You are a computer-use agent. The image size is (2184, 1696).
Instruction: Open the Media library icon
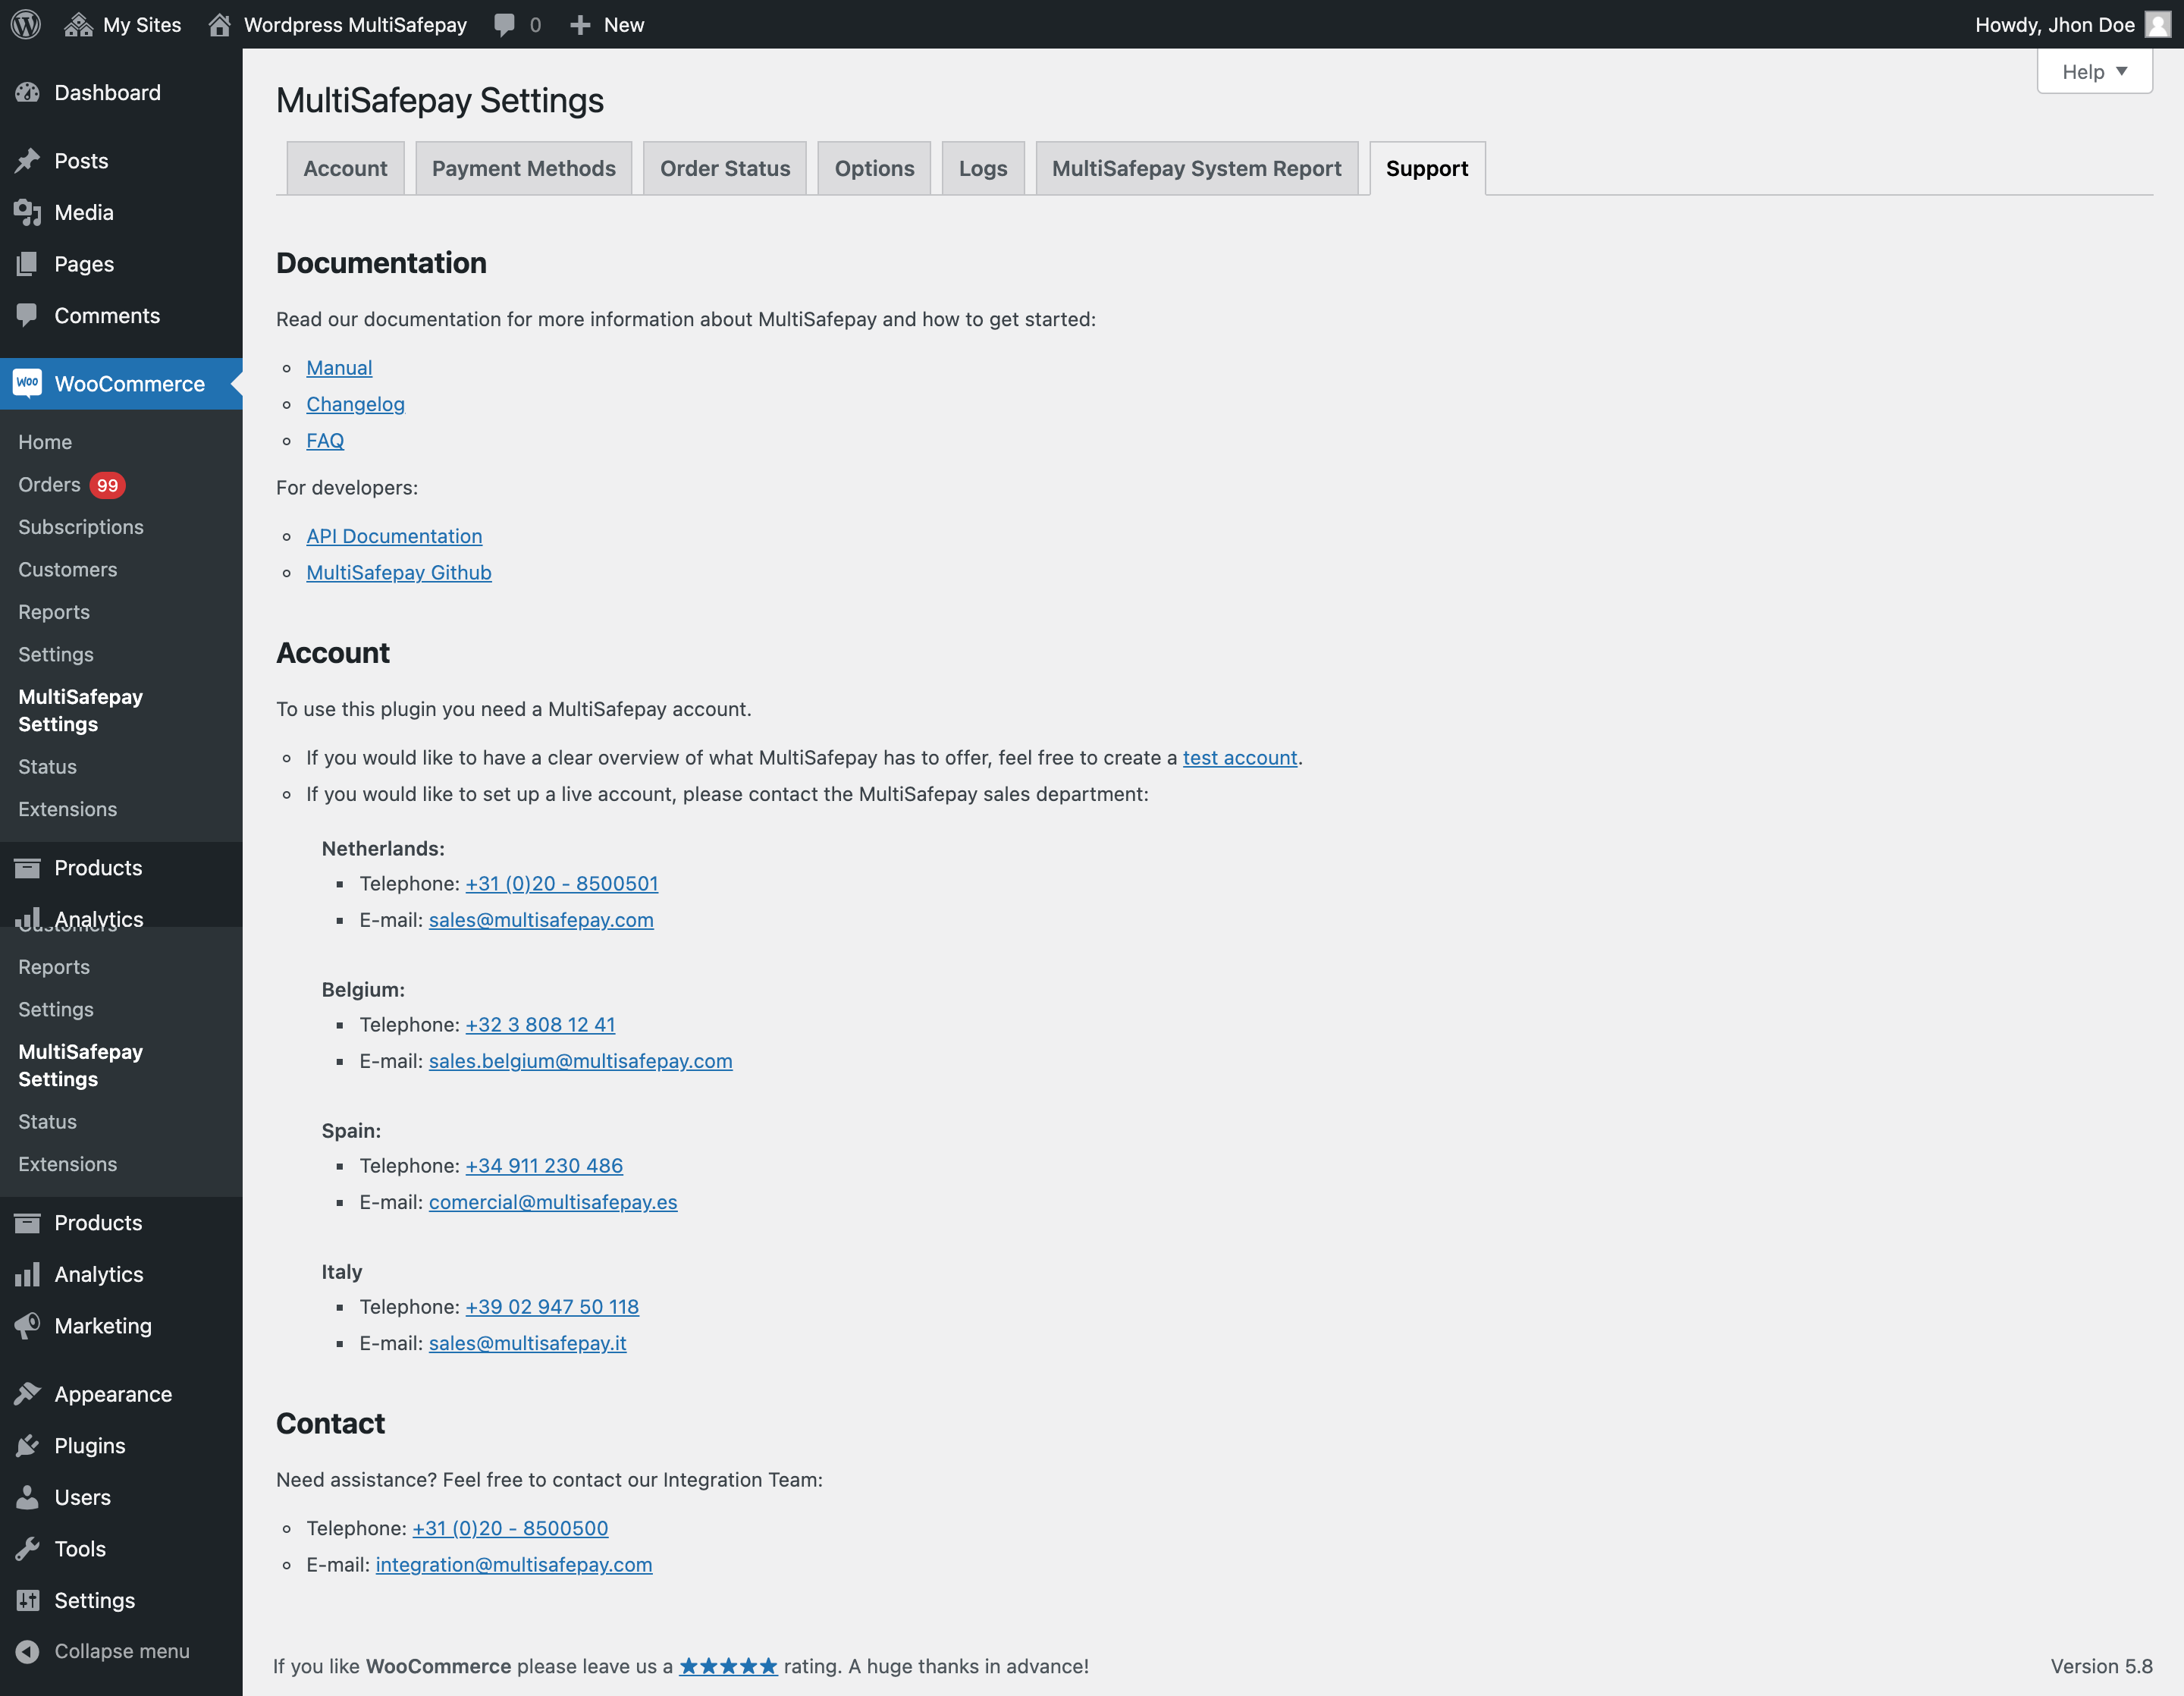[27, 212]
